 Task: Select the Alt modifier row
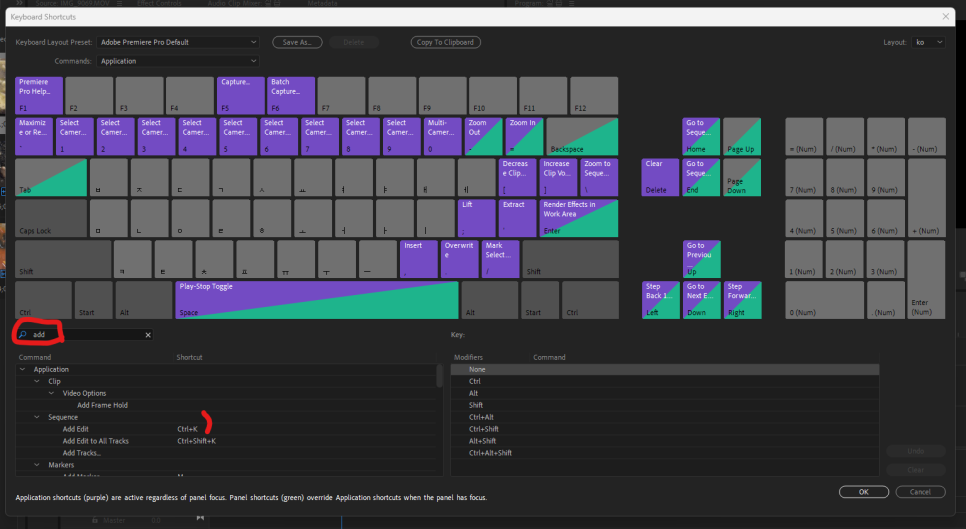[665, 393]
